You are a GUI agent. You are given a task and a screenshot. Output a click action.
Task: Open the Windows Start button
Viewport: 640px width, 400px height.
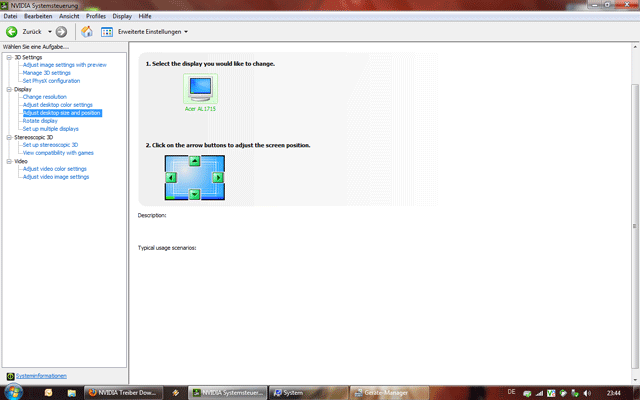(13, 392)
